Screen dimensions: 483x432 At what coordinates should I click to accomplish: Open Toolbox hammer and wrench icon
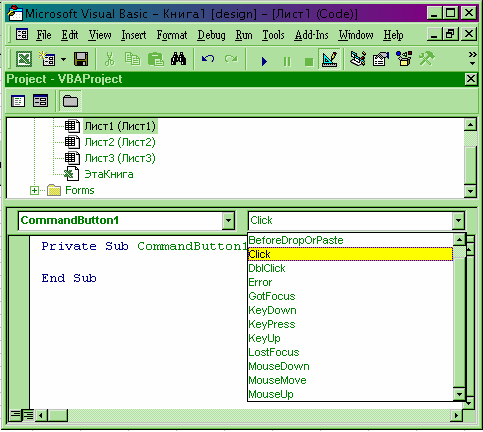click(427, 59)
